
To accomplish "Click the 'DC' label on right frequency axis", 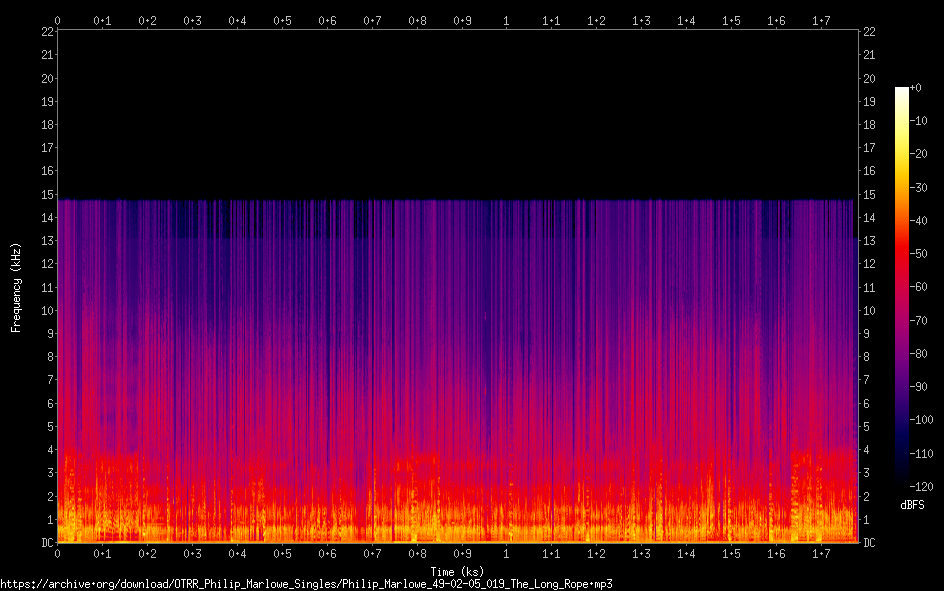I will (869, 543).
